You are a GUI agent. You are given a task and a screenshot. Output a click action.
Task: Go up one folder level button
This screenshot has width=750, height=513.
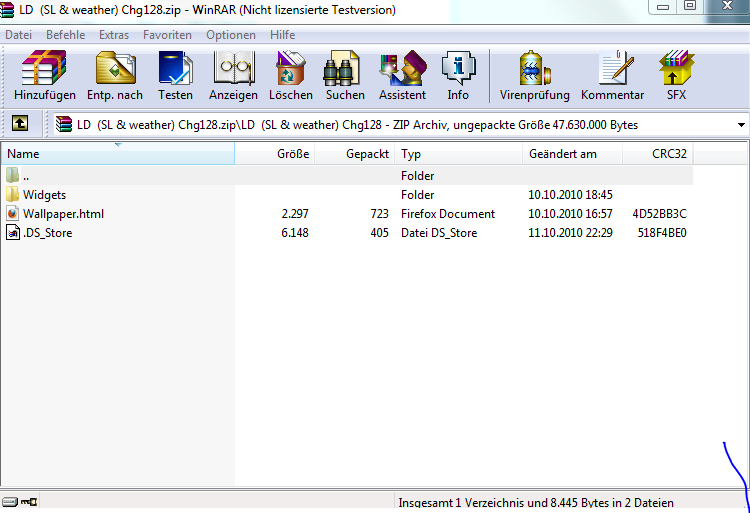pyautogui.click(x=19, y=124)
